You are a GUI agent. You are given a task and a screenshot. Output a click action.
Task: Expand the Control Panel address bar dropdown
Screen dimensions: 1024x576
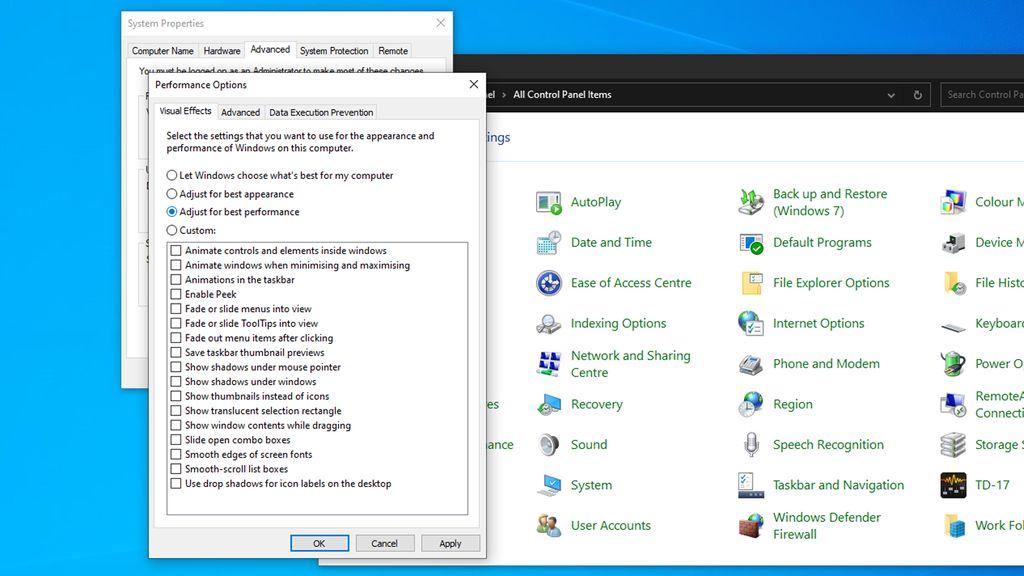click(891, 95)
